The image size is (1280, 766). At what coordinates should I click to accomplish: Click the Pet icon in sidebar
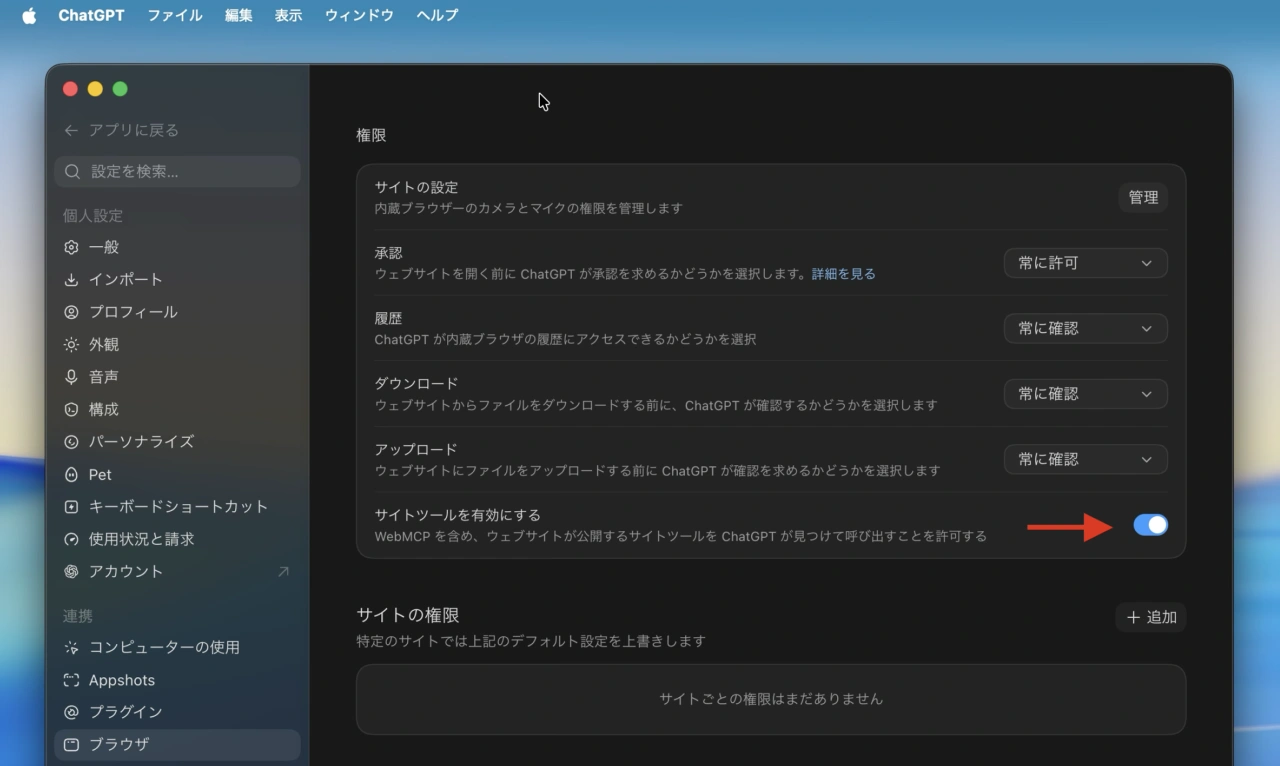point(71,474)
